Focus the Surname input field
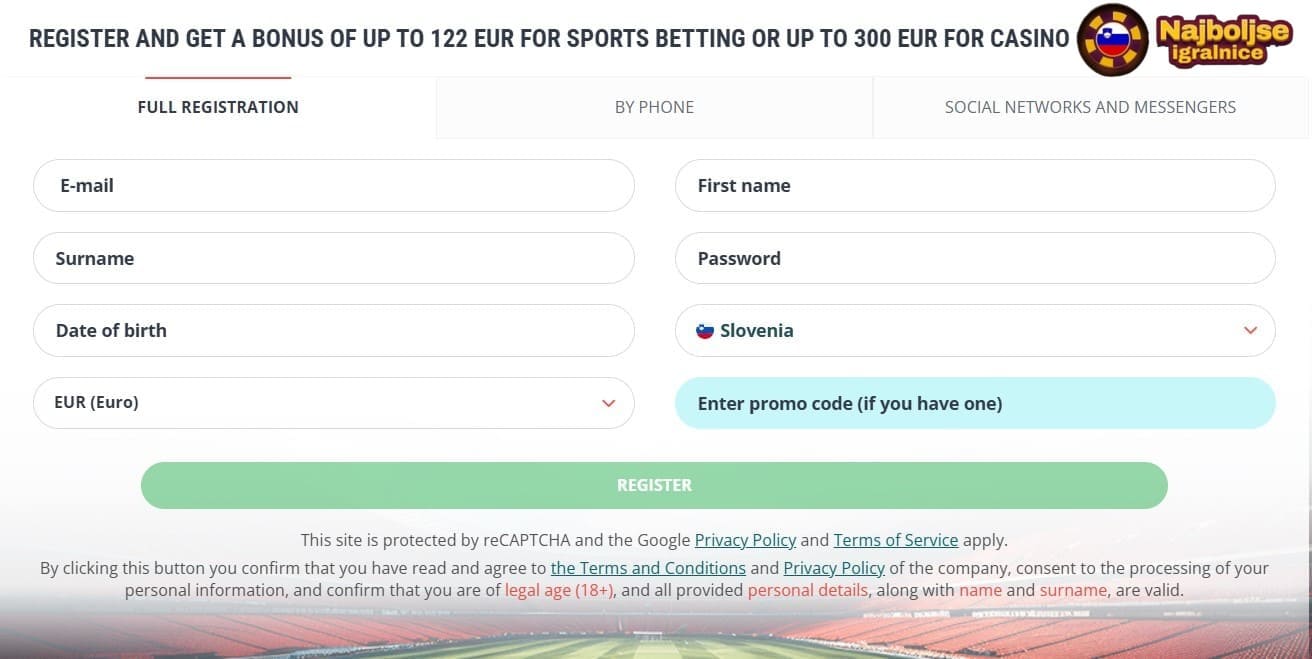The image size is (1312, 659). (333, 258)
